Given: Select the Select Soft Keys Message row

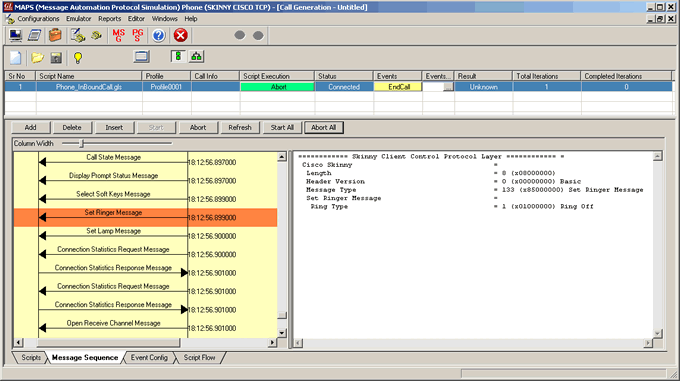Looking at the screenshot, I should click(x=145, y=199).
